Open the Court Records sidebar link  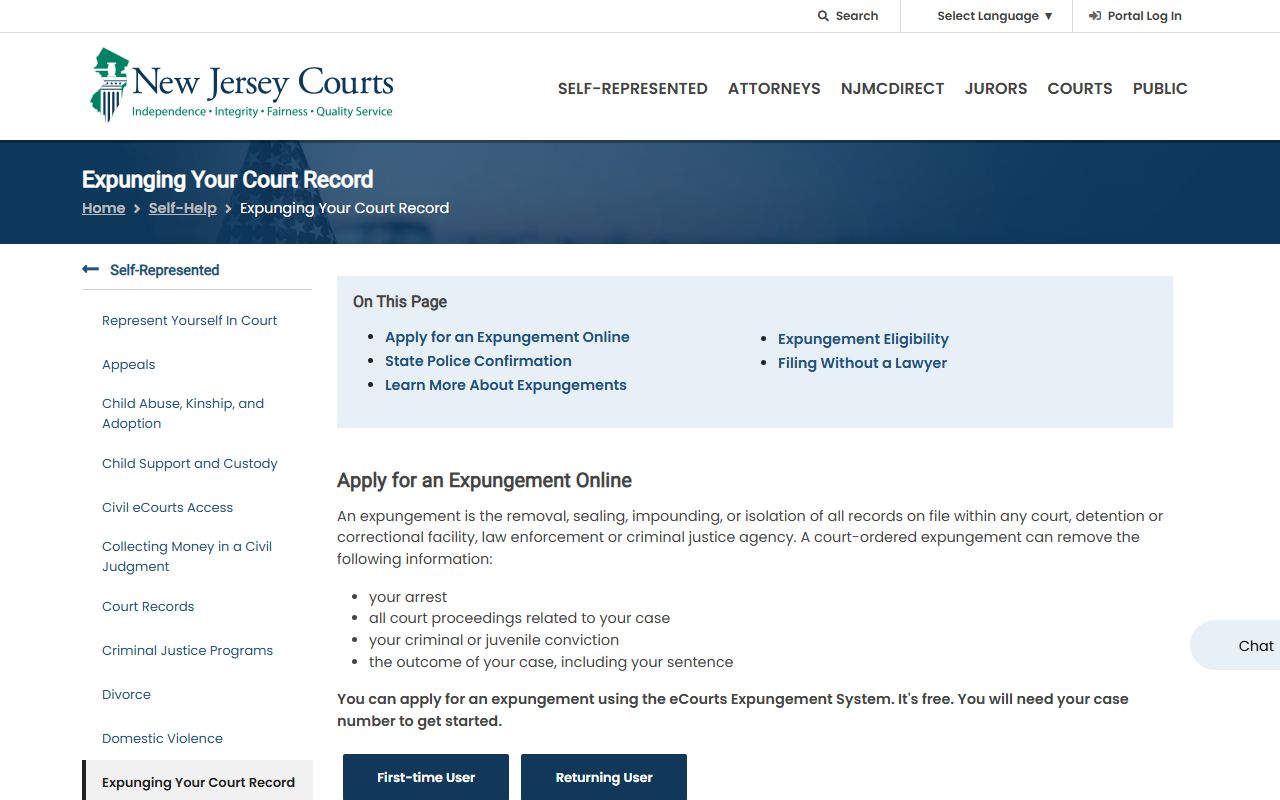pos(148,606)
